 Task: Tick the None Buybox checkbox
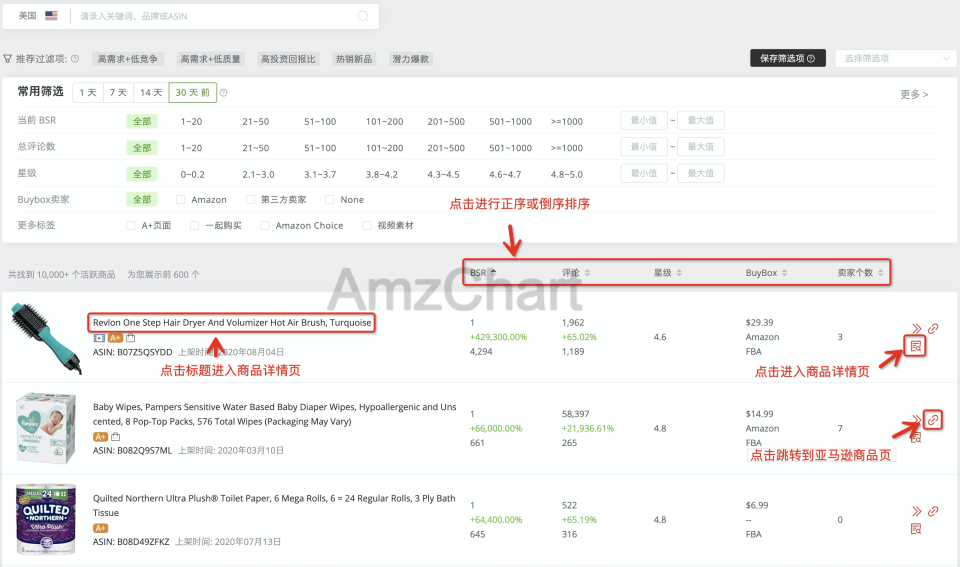point(329,200)
